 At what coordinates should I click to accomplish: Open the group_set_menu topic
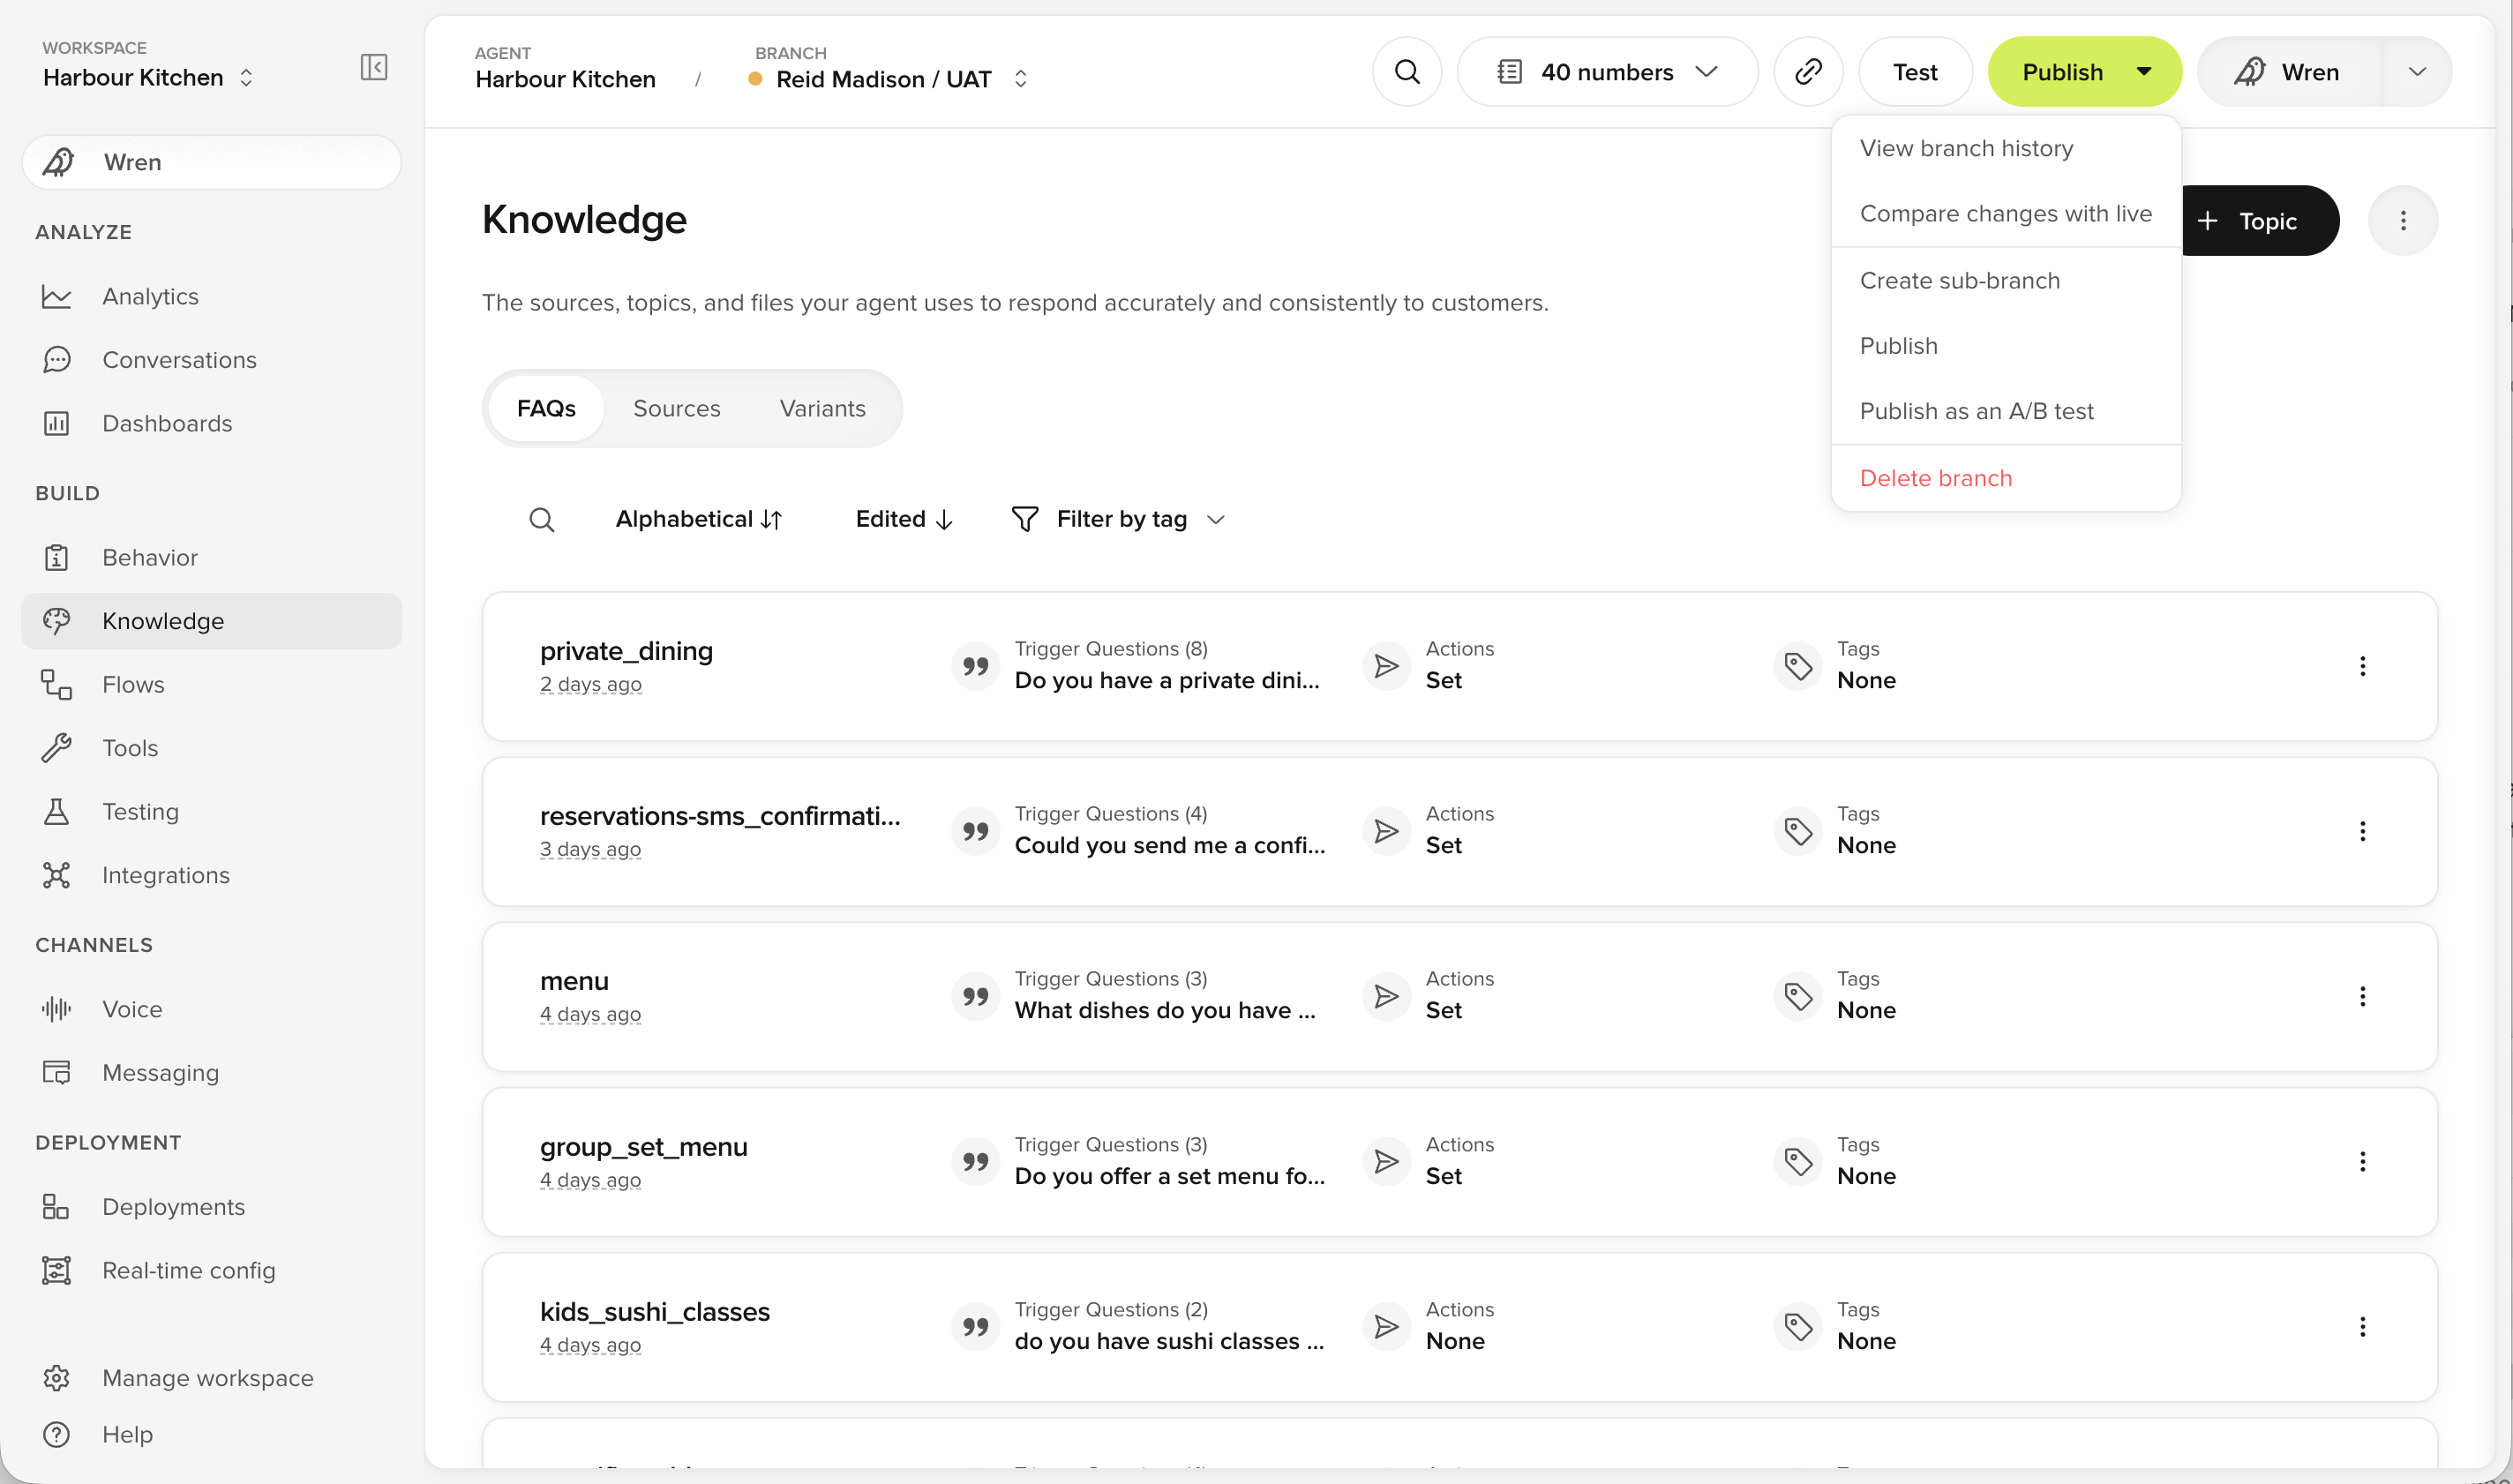pos(644,1146)
